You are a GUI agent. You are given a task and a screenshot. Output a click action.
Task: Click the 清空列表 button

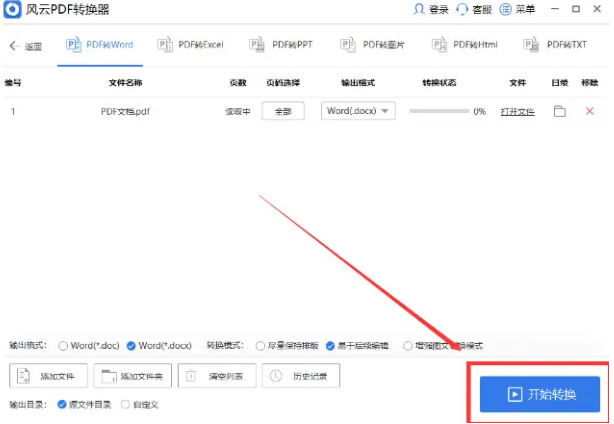coord(217,376)
